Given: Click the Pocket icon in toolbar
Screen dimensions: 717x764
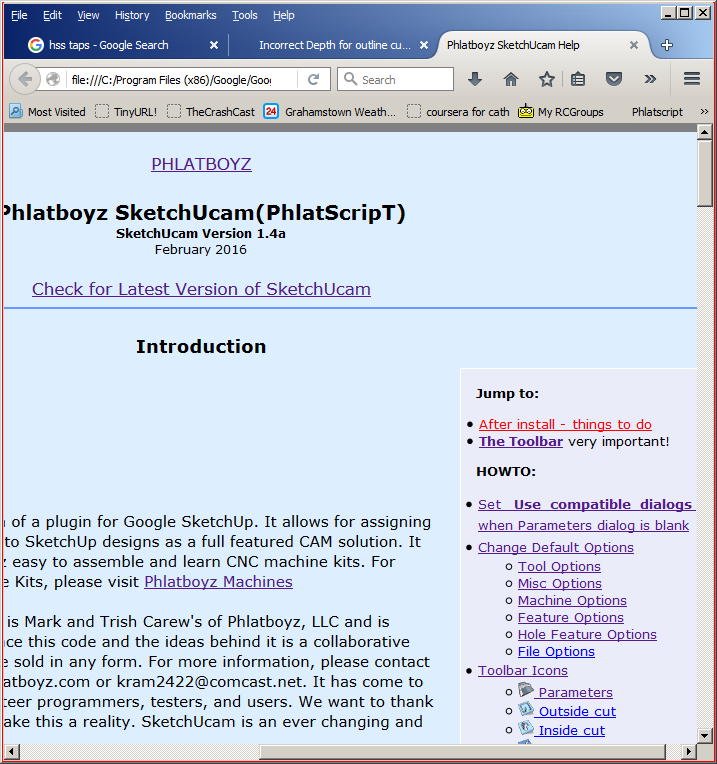Looking at the screenshot, I should click(x=615, y=79).
